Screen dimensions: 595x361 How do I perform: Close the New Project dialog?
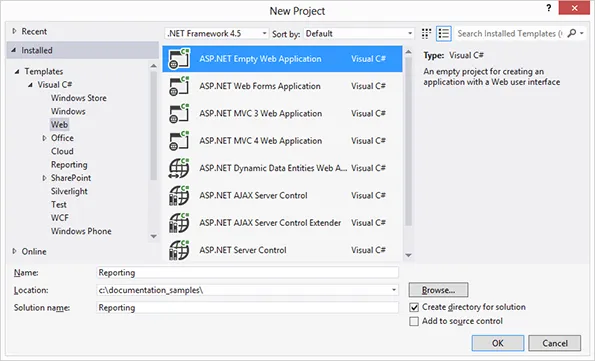[x=574, y=8]
